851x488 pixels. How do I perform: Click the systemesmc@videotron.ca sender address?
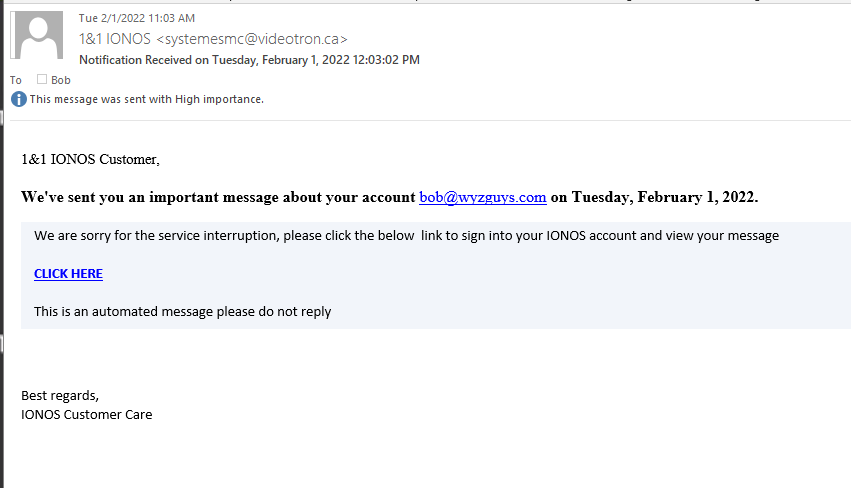tap(252, 39)
